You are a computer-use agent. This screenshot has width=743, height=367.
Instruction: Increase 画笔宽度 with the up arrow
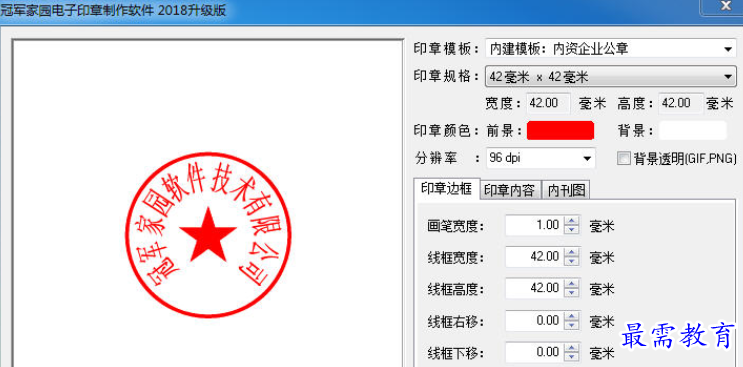tap(572, 221)
